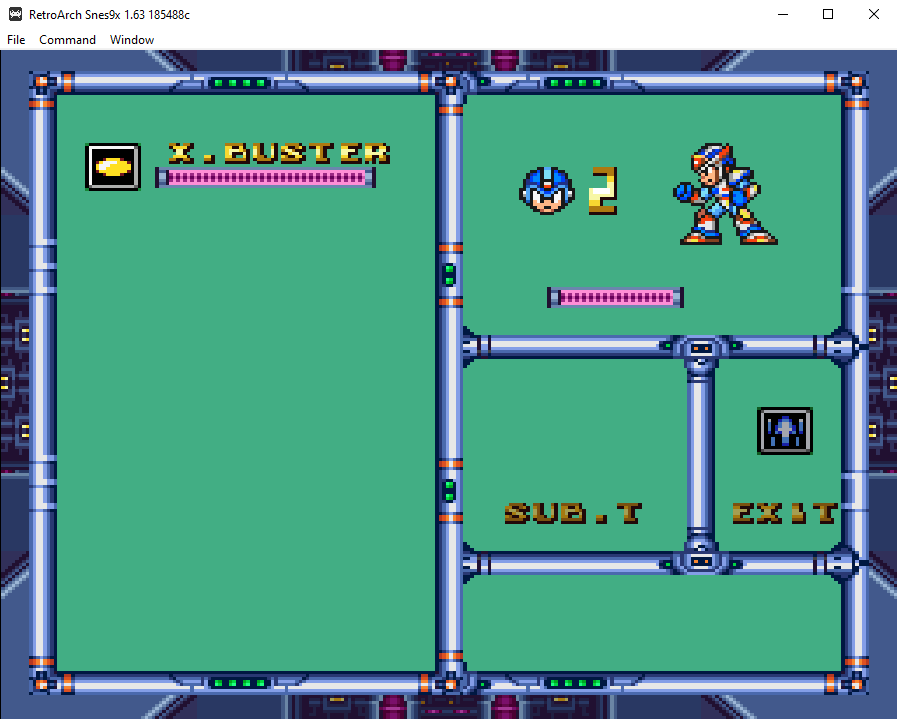The height and width of the screenshot is (719, 897).
Task: Click the lives counter number 2
Action: point(603,190)
